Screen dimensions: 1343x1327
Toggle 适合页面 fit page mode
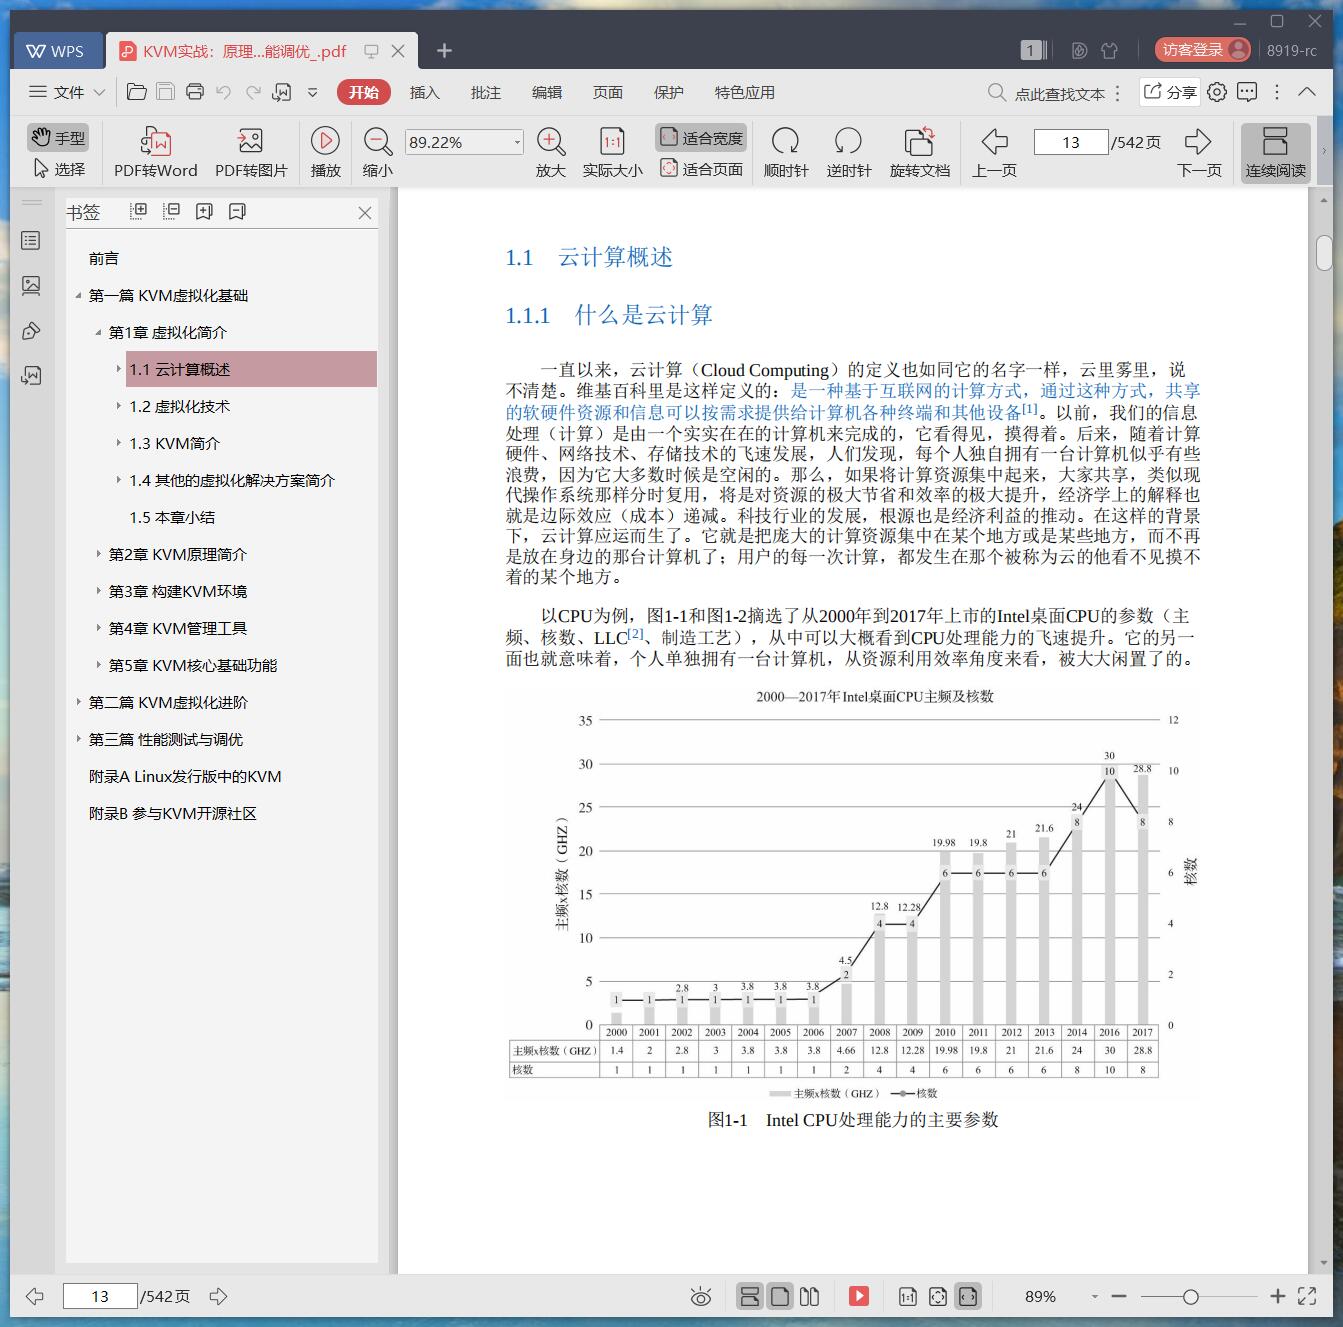701,169
